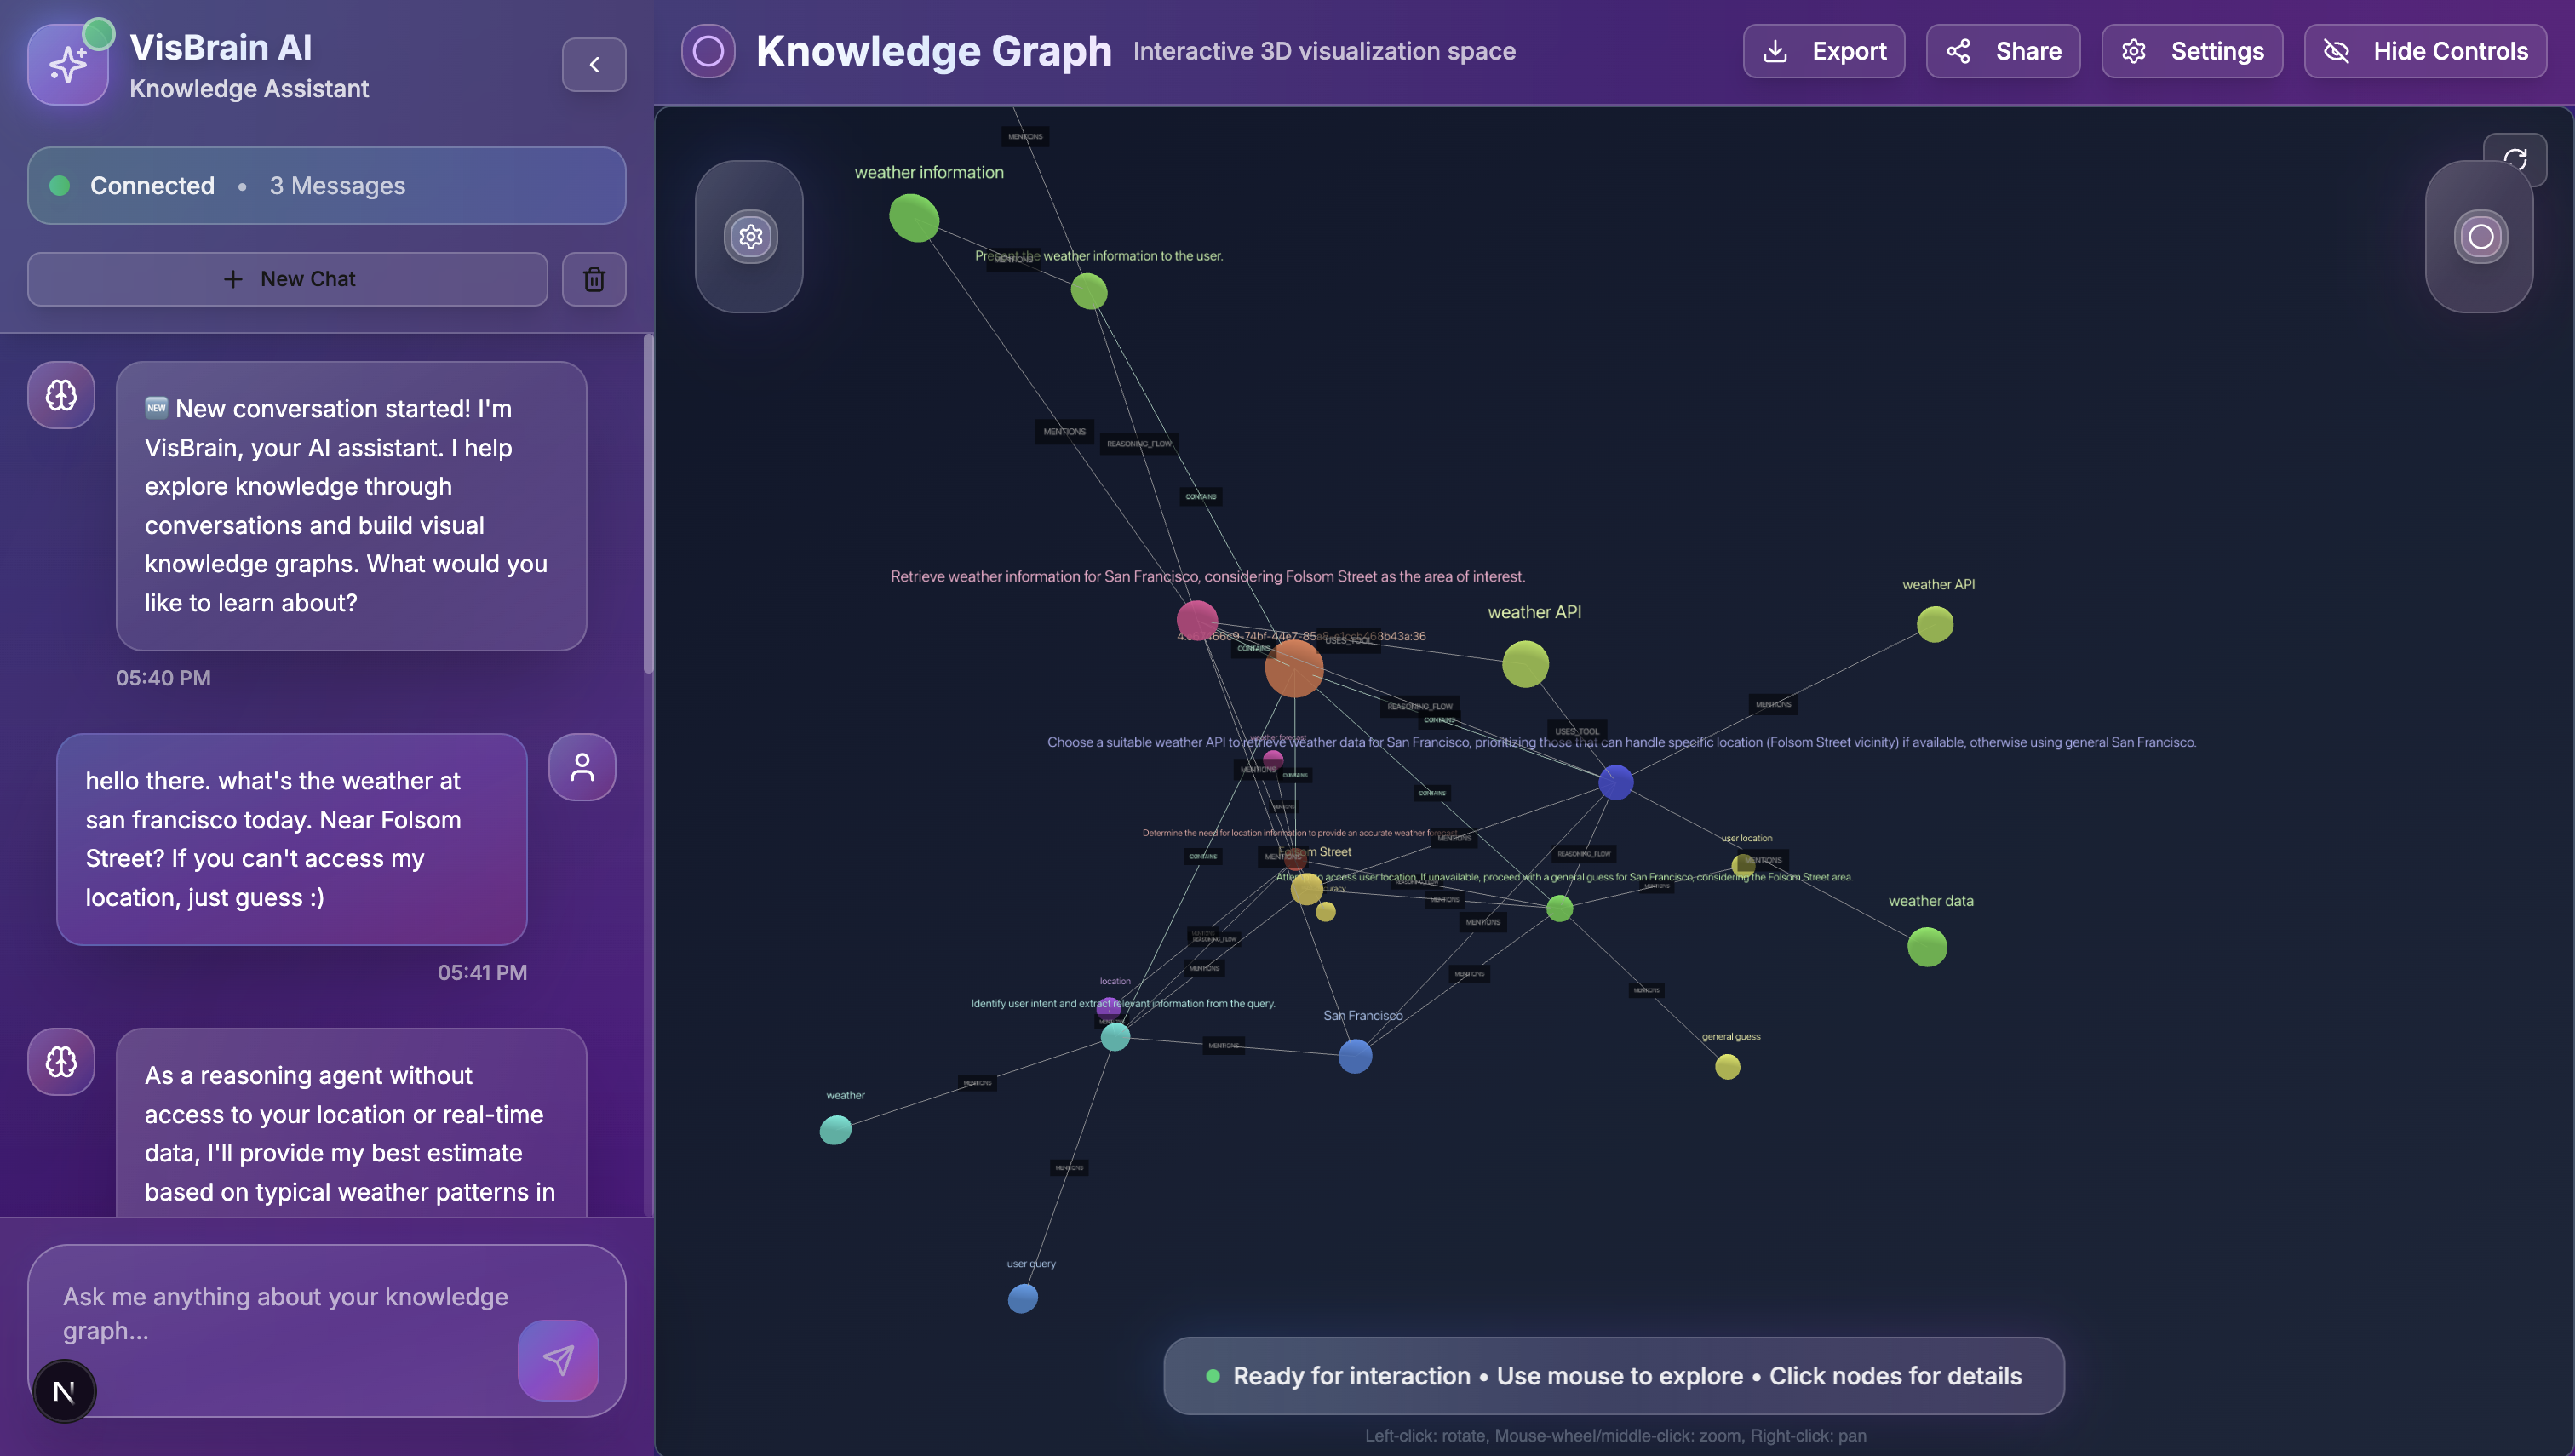Click the chat panel scrollbar
2575x1456 pixels.
pos(648,505)
